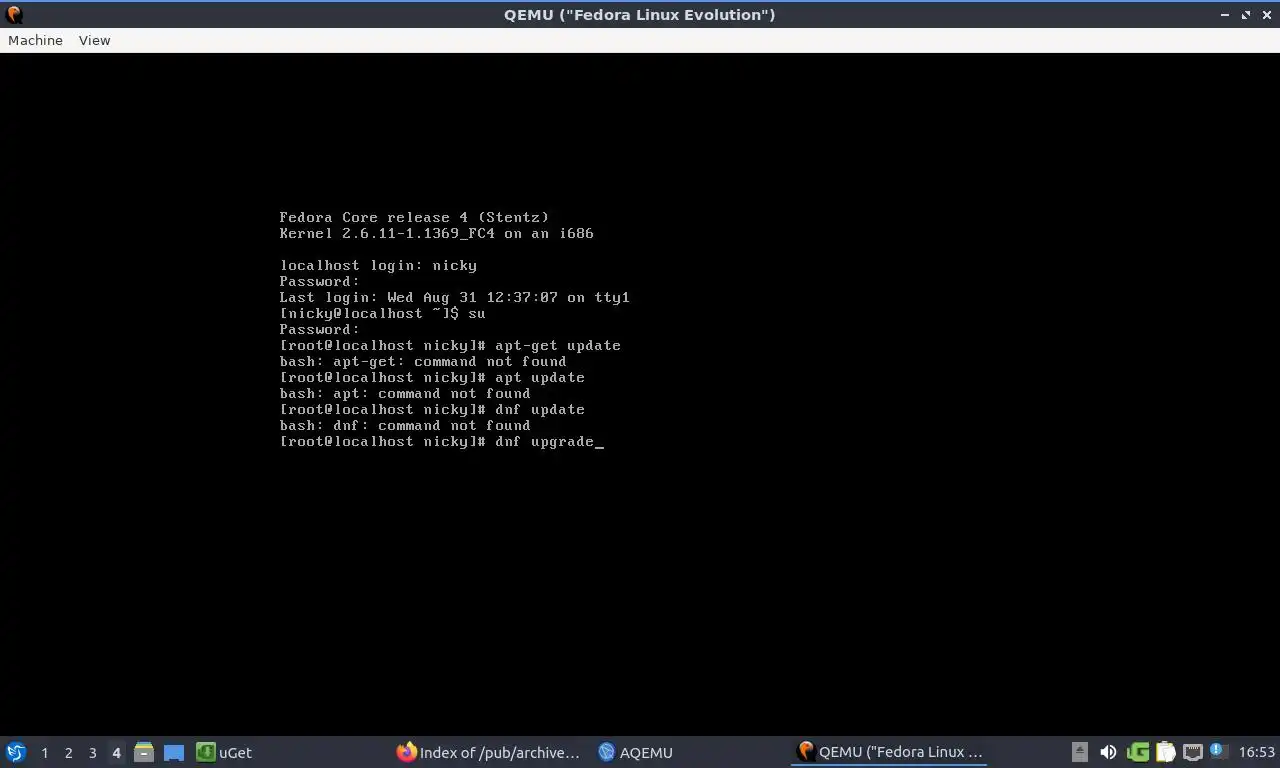Click the green uGet tray icon
The image size is (1280, 768).
click(1137, 752)
